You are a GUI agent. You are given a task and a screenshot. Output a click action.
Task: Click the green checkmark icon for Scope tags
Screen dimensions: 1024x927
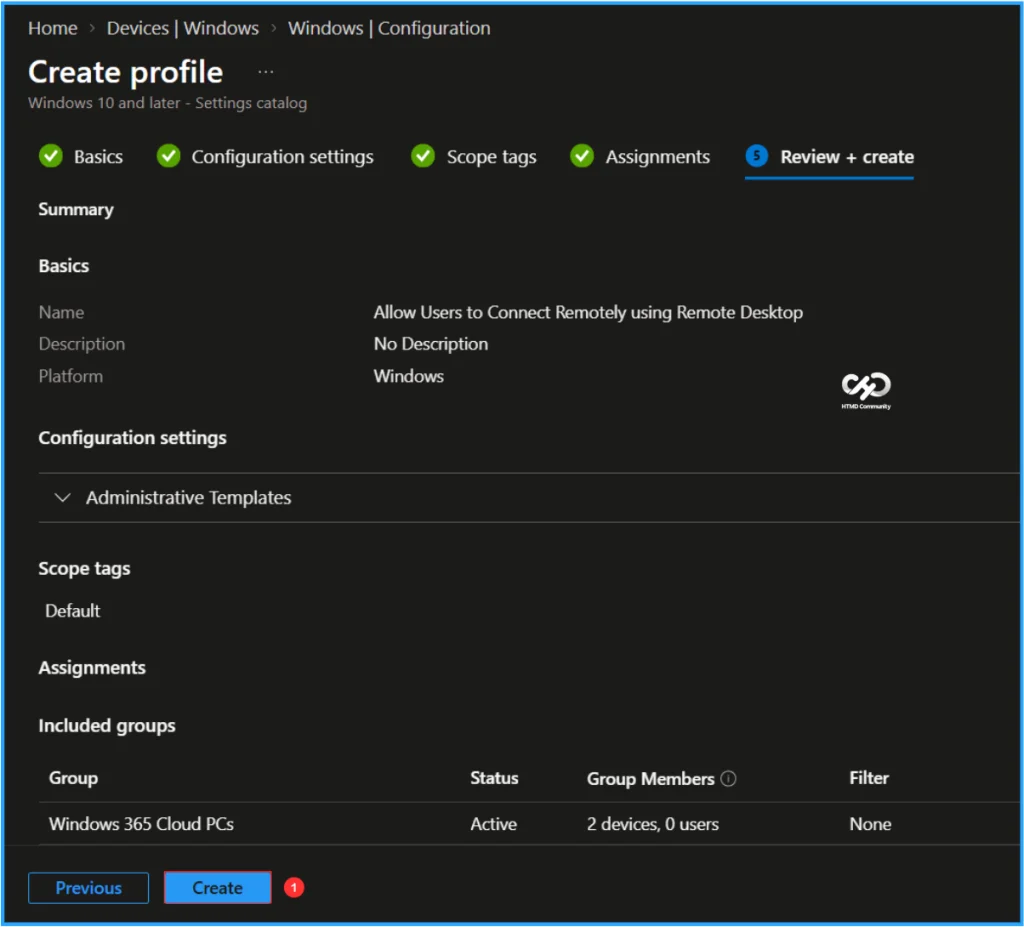(423, 156)
